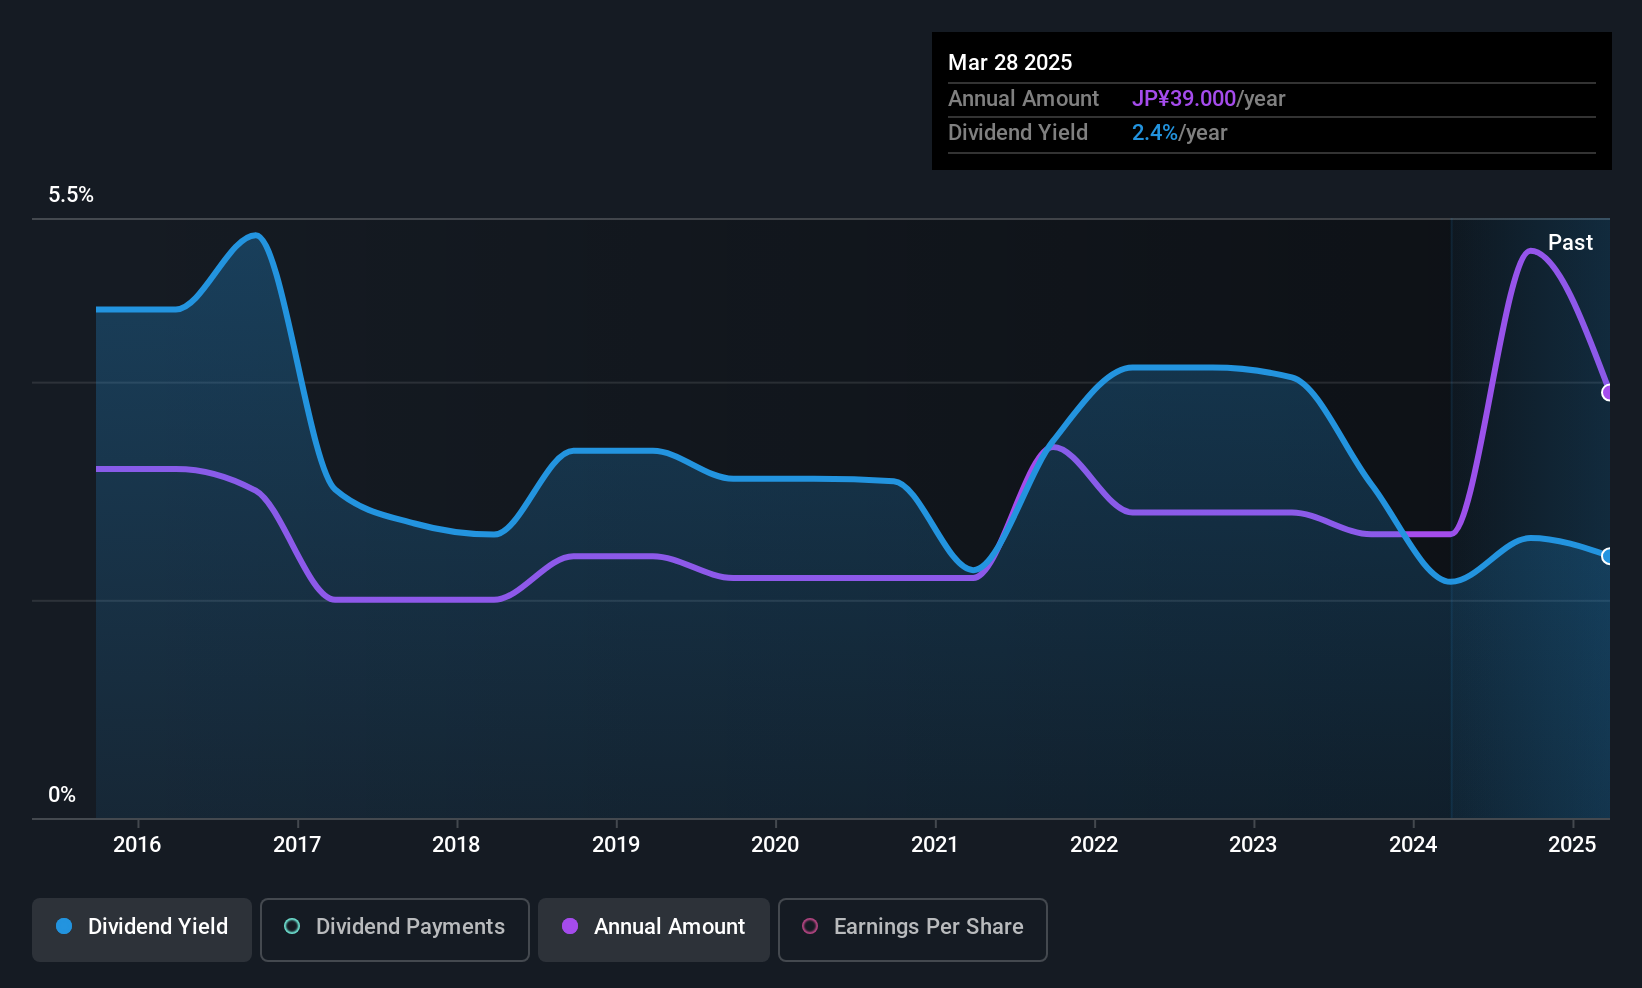The height and width of the screenshot is (988, 1642).
Task: Toggle the Dividend Yield legend button
Action: click(142, 929)
